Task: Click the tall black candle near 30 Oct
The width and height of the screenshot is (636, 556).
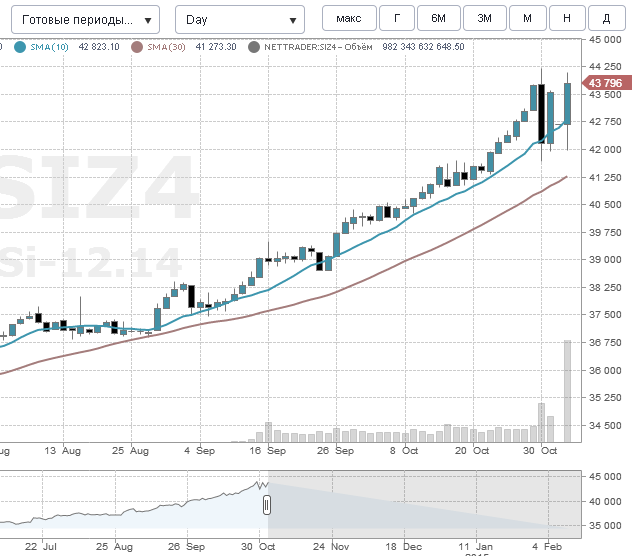Action: tap(541, 112)
